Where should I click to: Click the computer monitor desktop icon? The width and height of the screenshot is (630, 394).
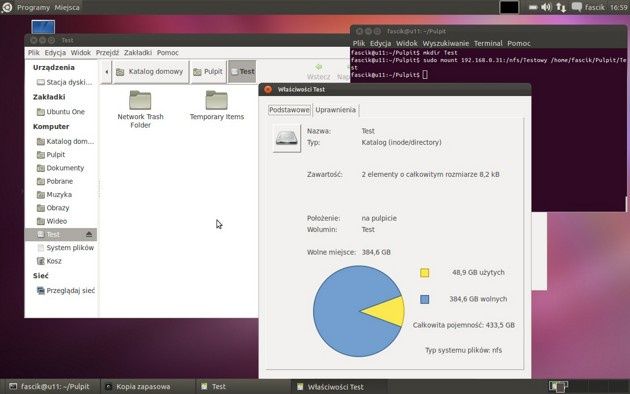(43, 27)
